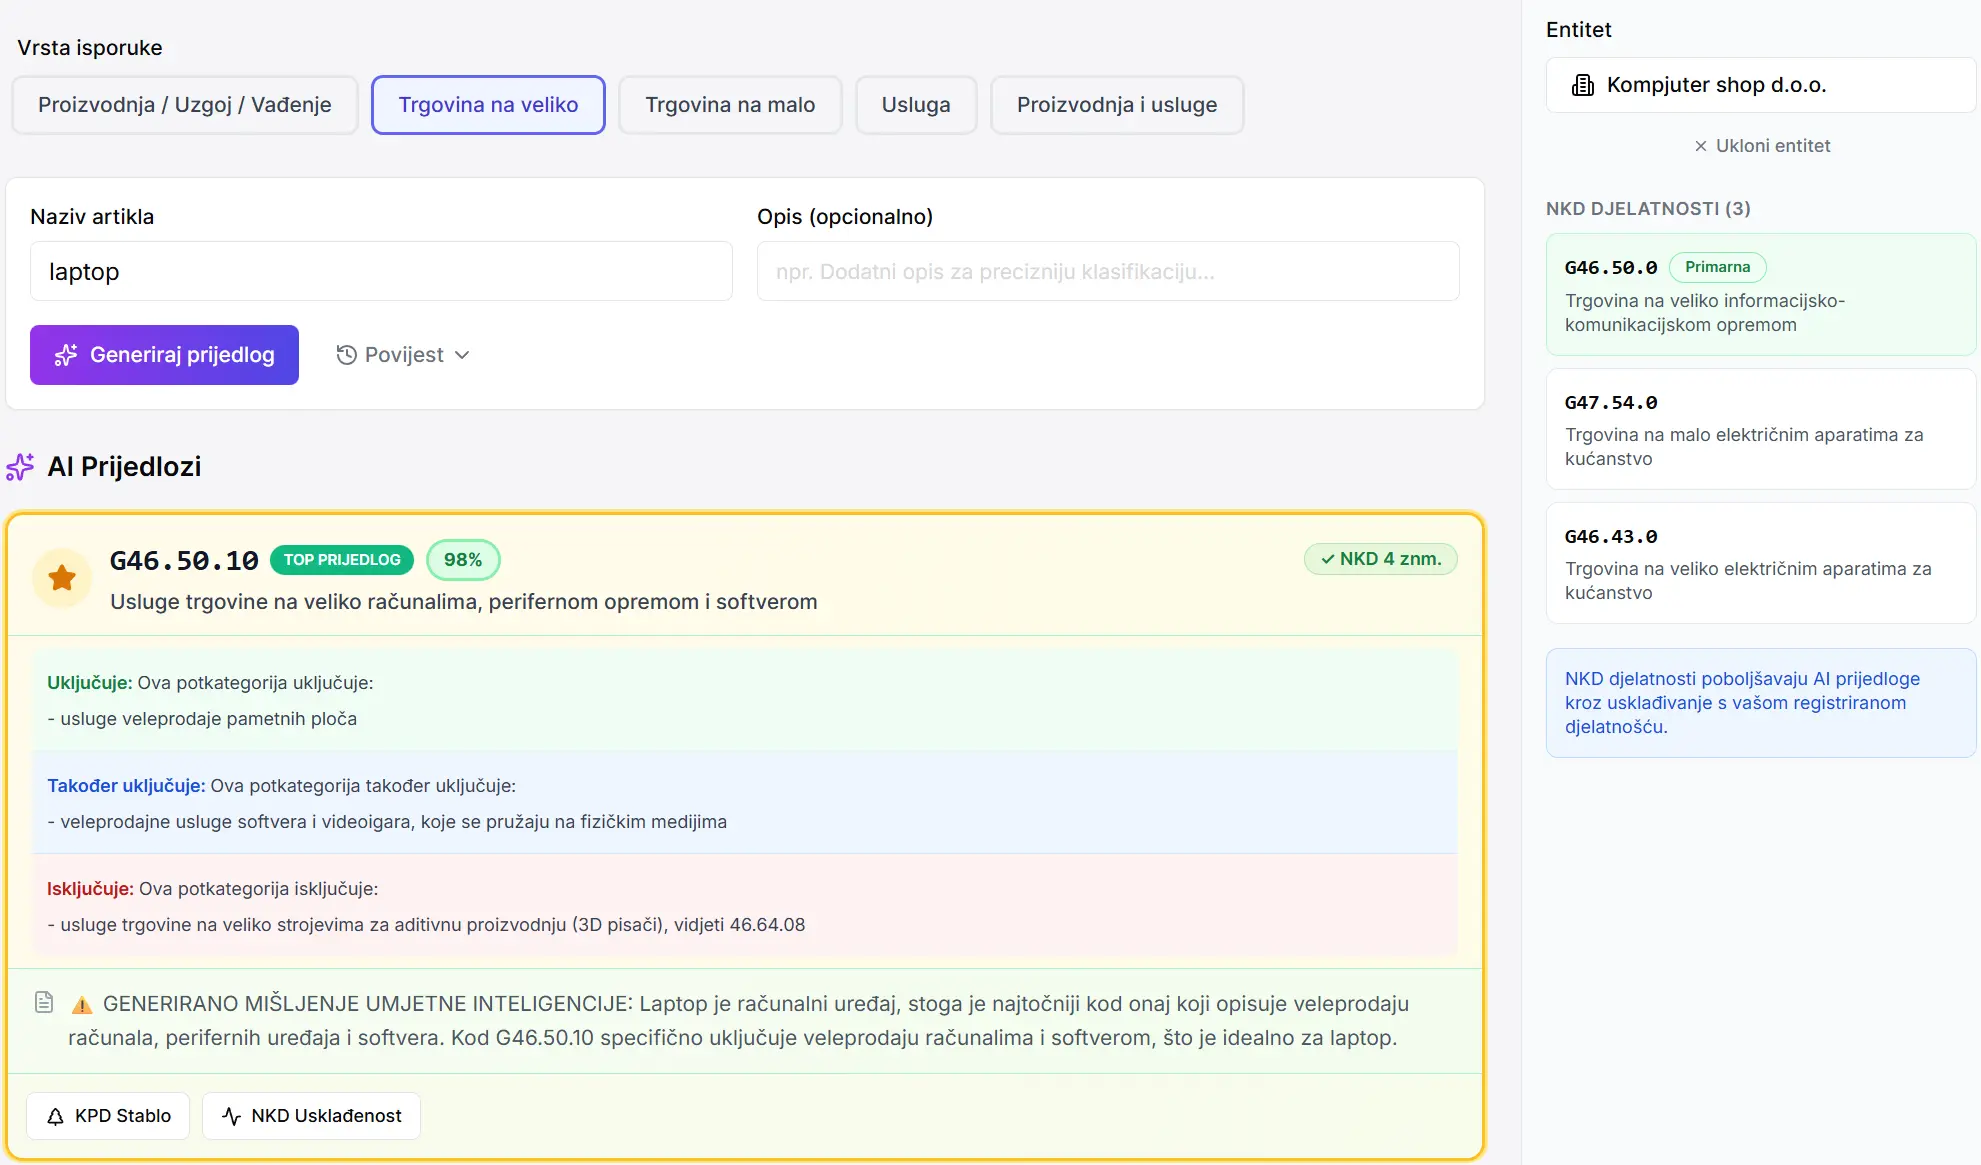The height and width of the screenshot is (1165, 1981).
Task: Click the warning triangle icon
Action: click(82, 1005)
